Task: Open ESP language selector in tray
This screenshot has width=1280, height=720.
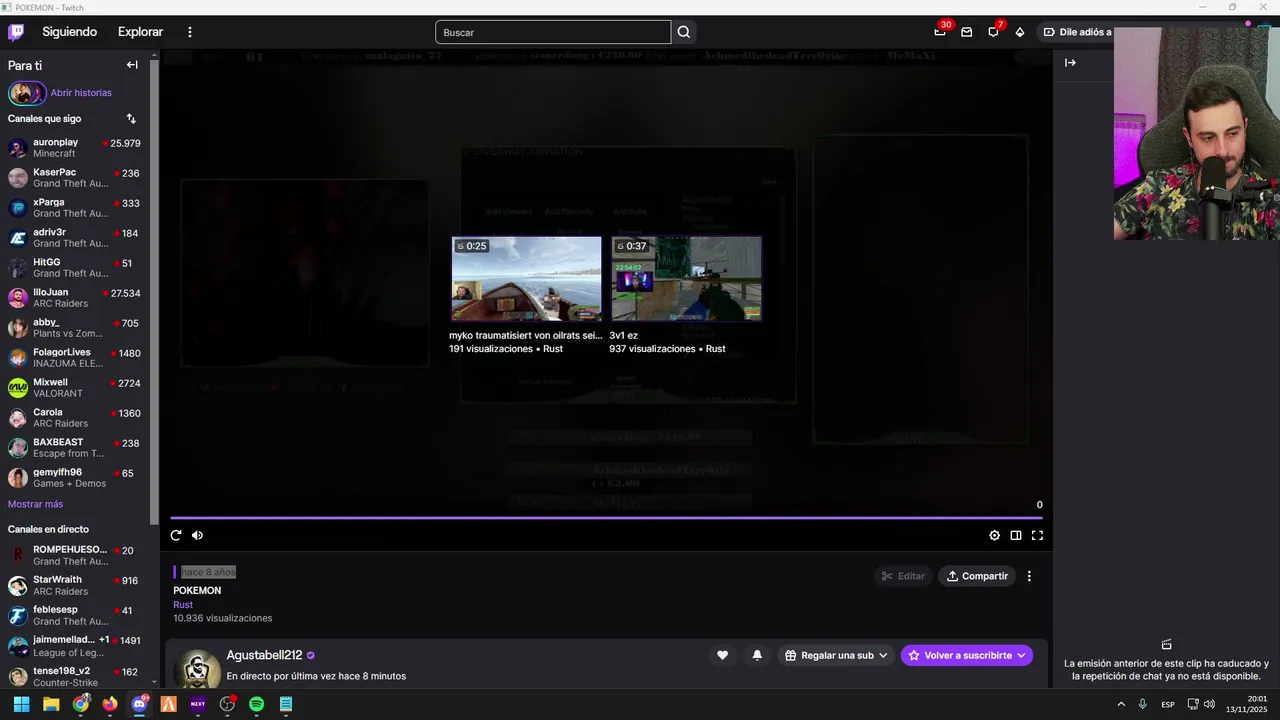Action: 1168,704
